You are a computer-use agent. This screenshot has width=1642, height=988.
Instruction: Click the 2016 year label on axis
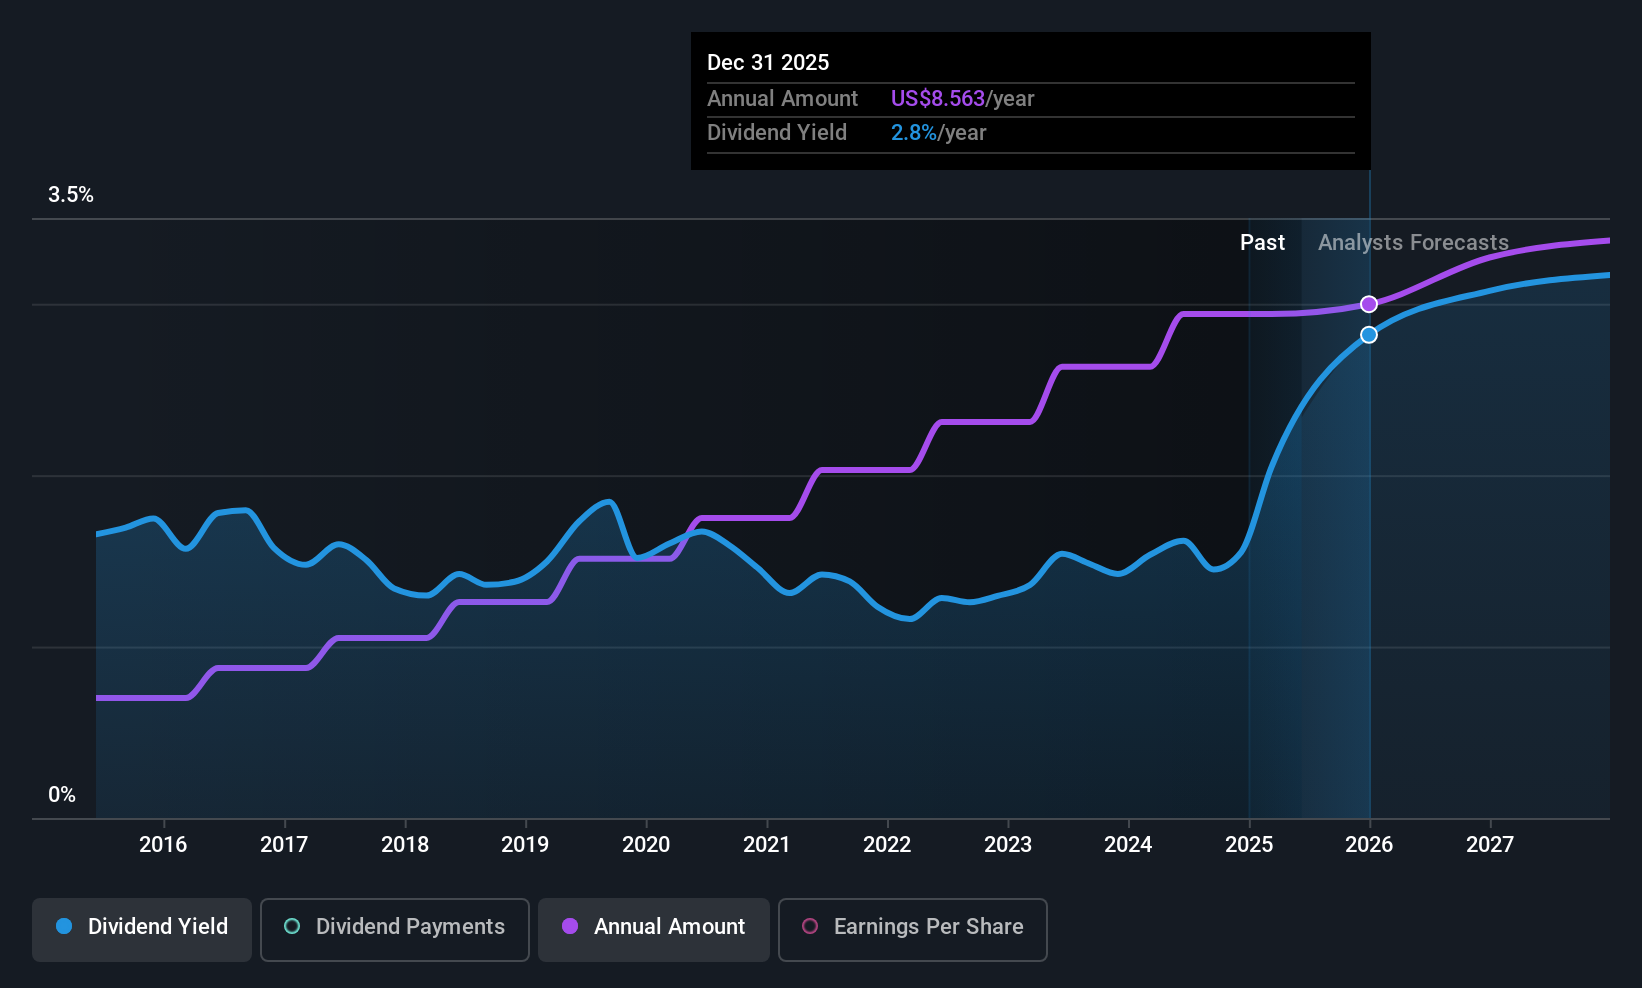point(163,845)
